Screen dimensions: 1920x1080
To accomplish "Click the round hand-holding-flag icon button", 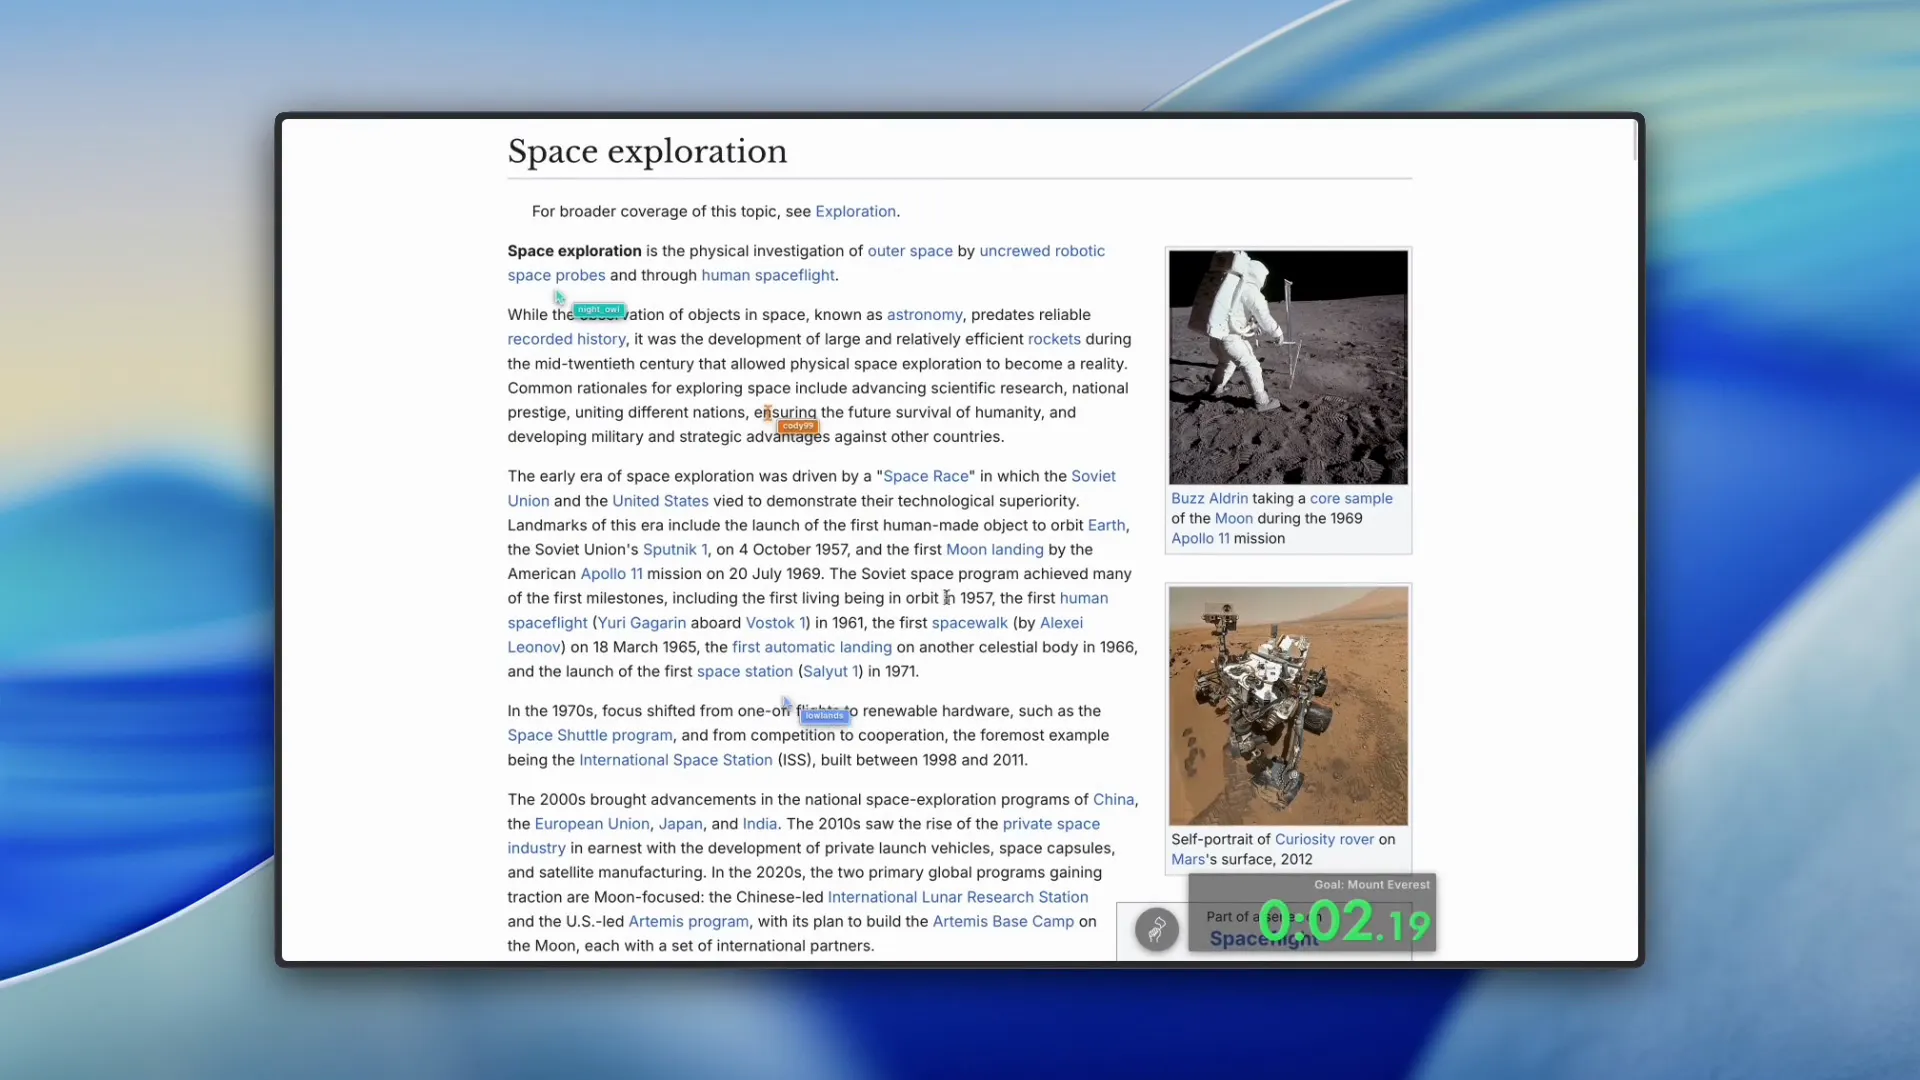I will 1157,930.
